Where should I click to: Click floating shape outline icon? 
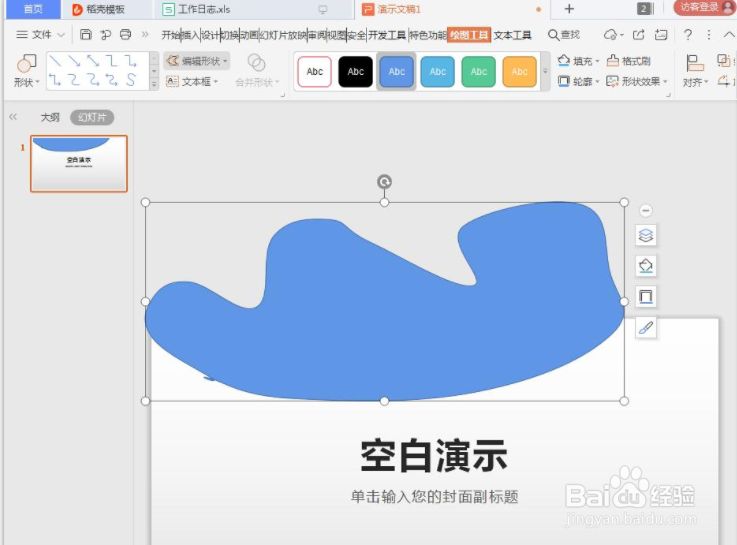(x=646, y=296)
